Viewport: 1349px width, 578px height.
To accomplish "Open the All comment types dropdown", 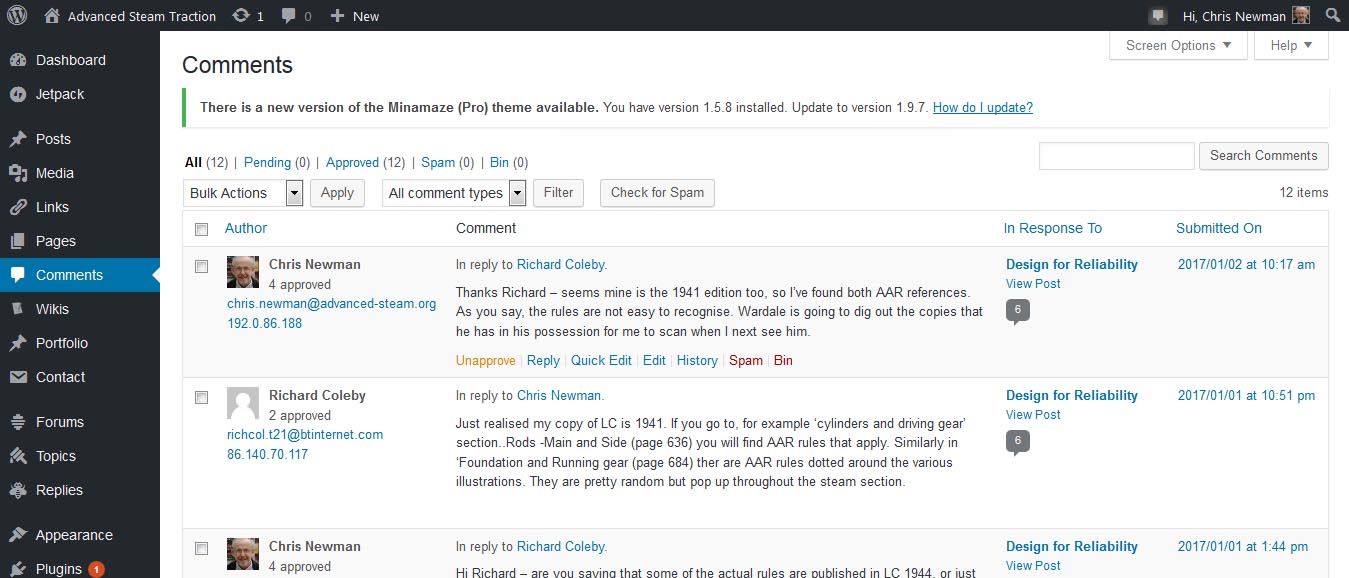I will [x=454, y=193].
